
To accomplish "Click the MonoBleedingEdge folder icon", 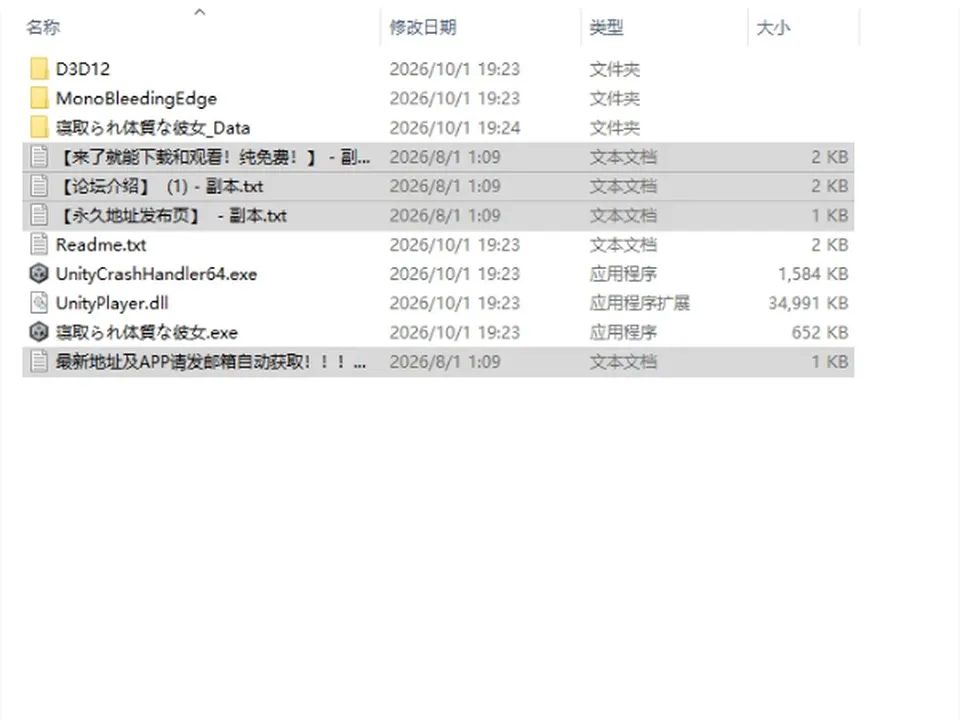I will point(39,98).
